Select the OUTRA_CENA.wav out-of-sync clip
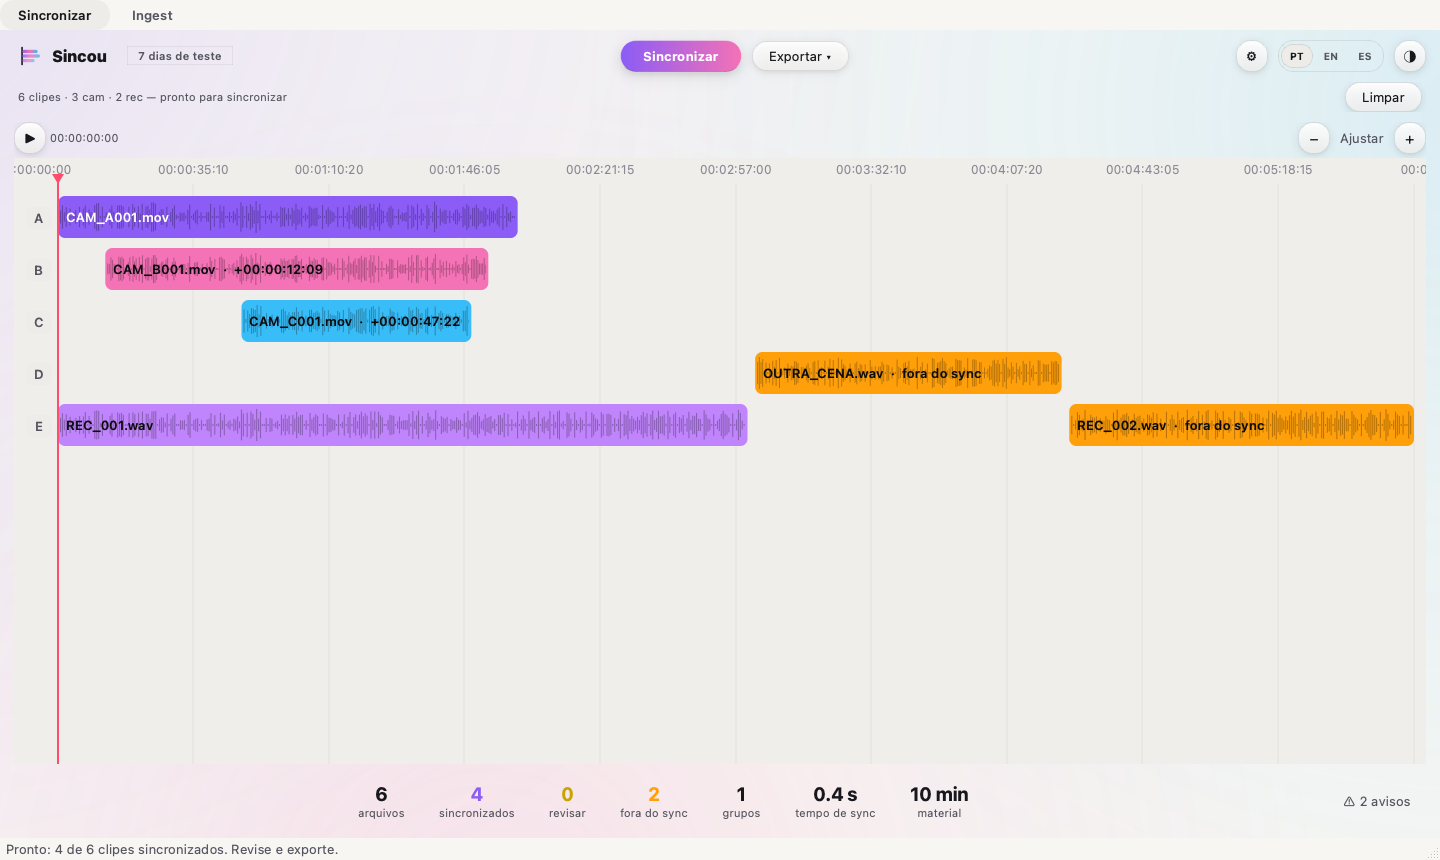Viewport: 1440px width, 860px height. tap(908, 373)
